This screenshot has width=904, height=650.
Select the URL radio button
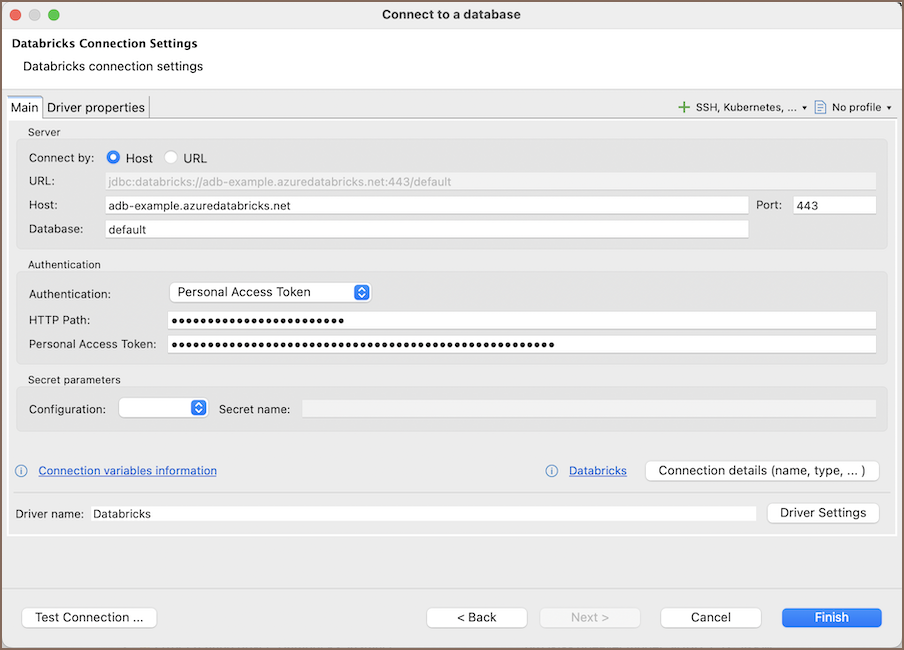pos(171,158)
